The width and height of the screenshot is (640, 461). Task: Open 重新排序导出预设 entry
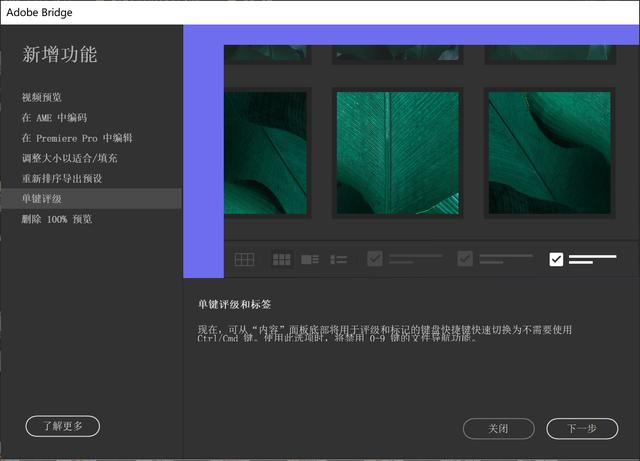[x=62, y=178]
